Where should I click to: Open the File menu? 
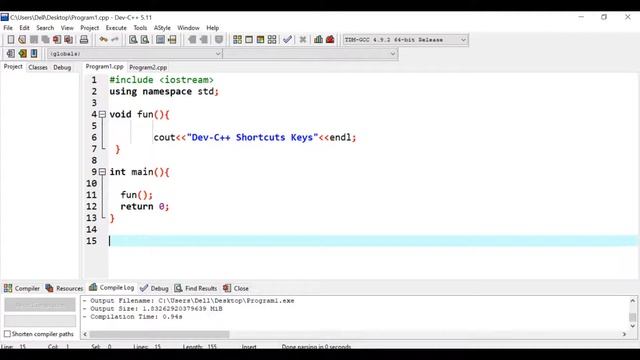tap(8, 28)
